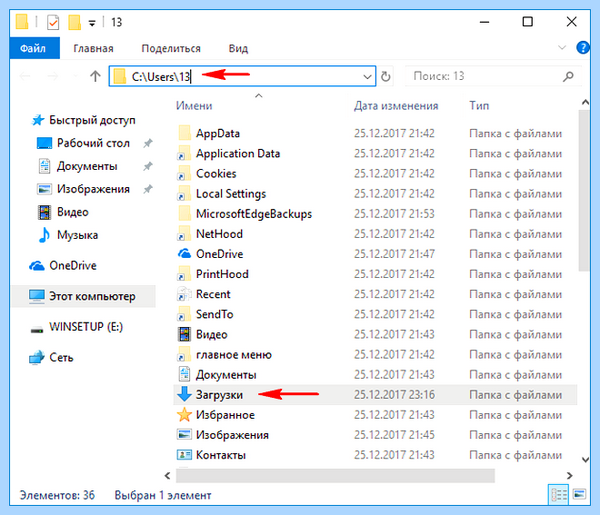Click the pin icon beside Документы in sidebar

148,166
